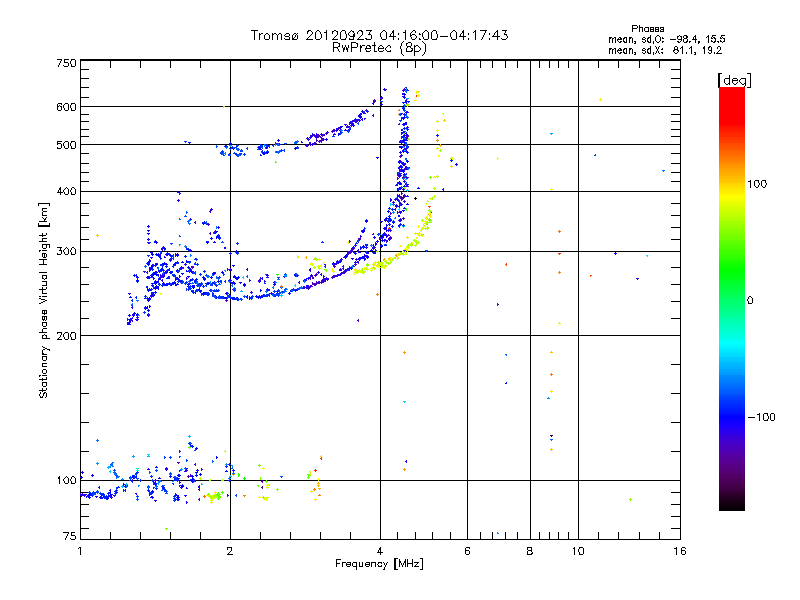Click the colorbar tick label '0'
Viewport: 800px width, 600px height.
tap(750, 301)
